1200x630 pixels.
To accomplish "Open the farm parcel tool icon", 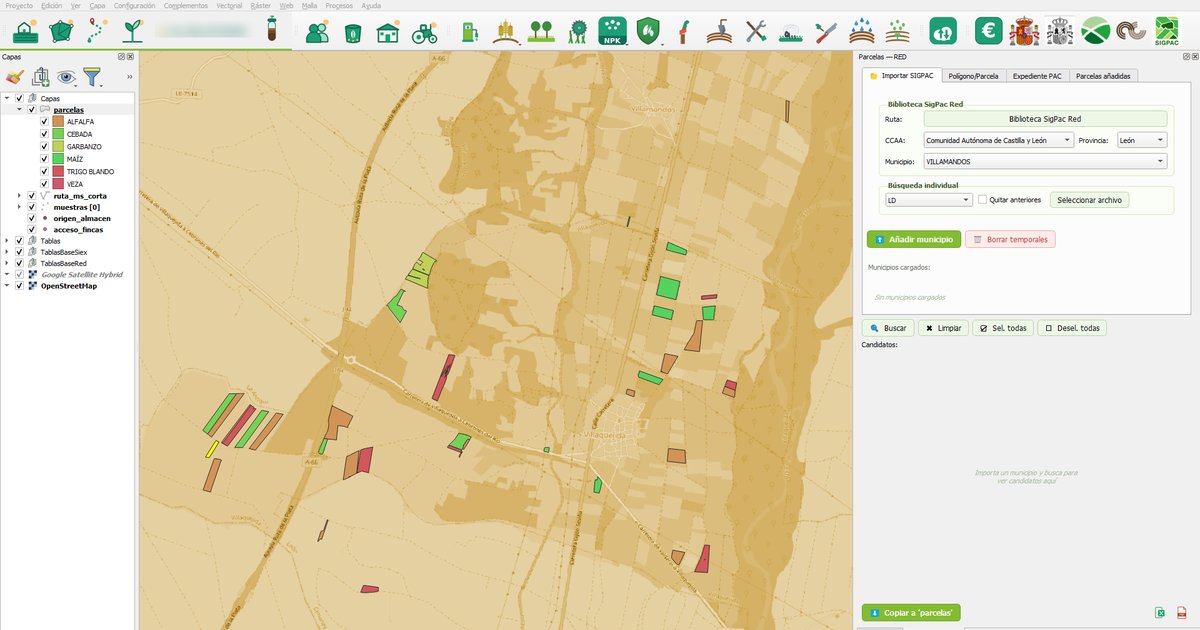I will pos(62,31).
